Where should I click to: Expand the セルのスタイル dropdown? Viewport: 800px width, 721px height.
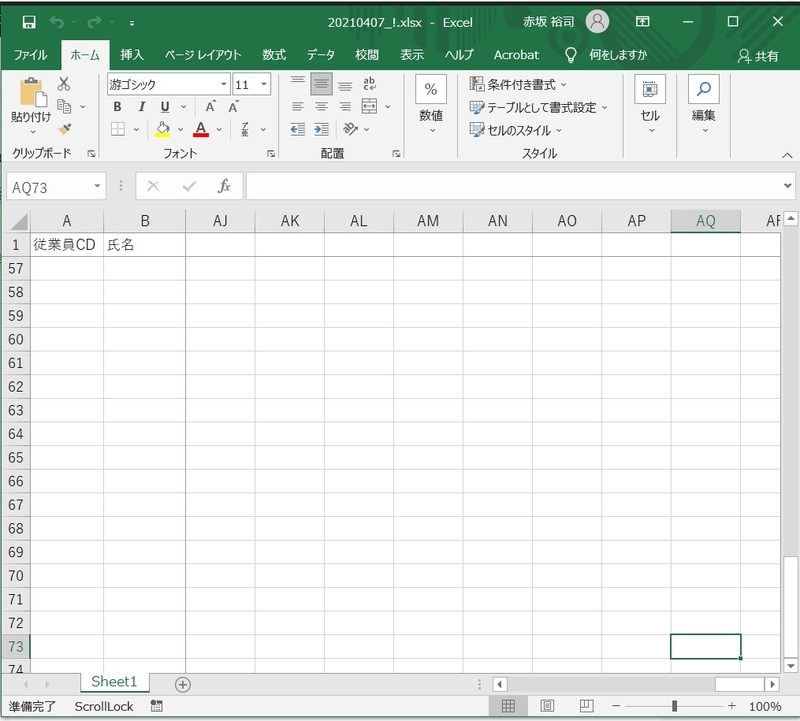click(x=559, y=131)
